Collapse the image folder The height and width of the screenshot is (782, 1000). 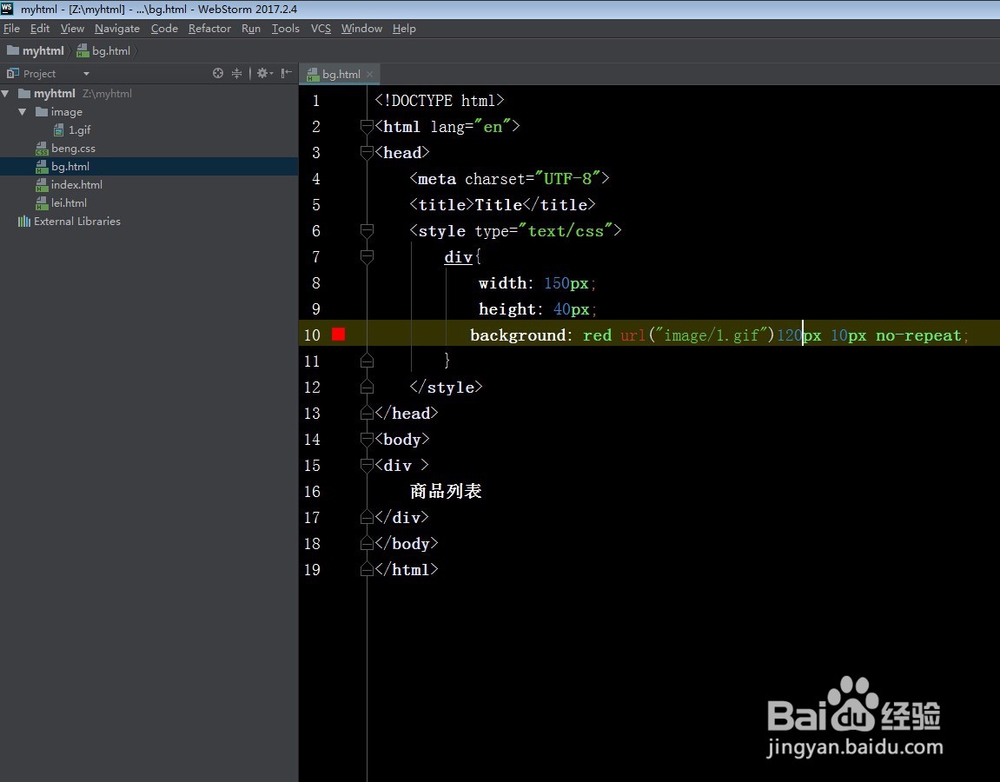click(x=22, y=112)
